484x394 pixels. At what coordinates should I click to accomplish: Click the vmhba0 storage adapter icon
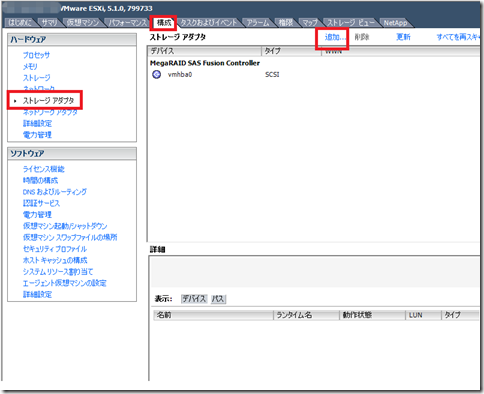tap(156, 74)
